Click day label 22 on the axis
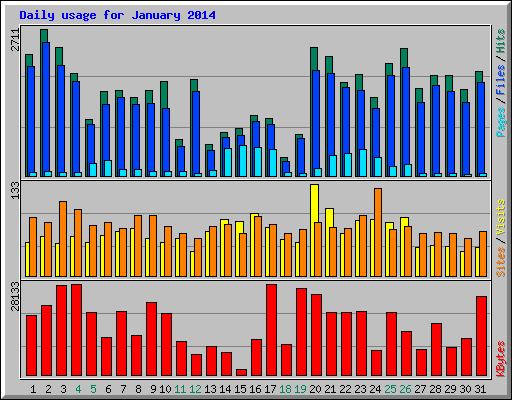This screenshot has width=512, height=400. pos(345,389)
